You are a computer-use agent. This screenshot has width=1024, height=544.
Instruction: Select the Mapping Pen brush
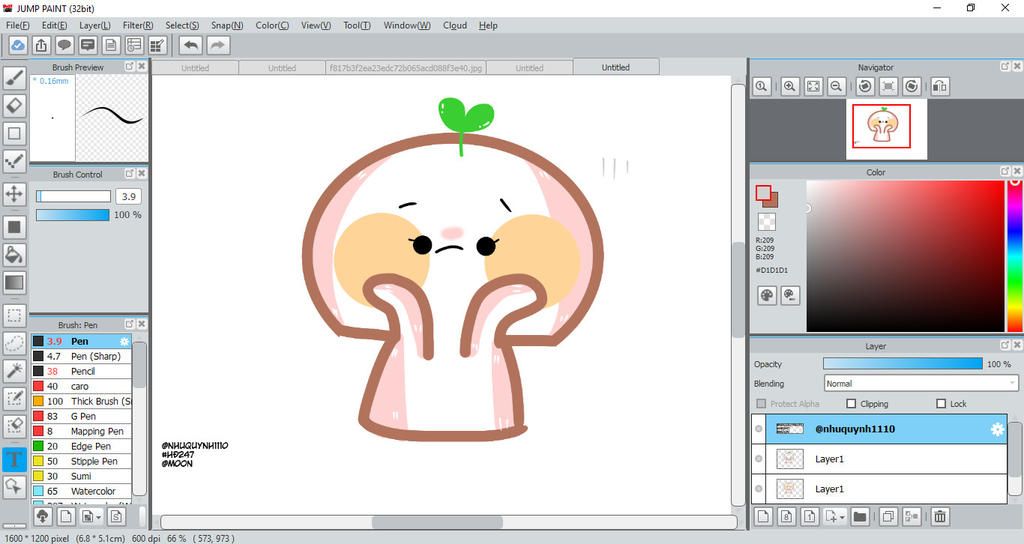[82, 431]
